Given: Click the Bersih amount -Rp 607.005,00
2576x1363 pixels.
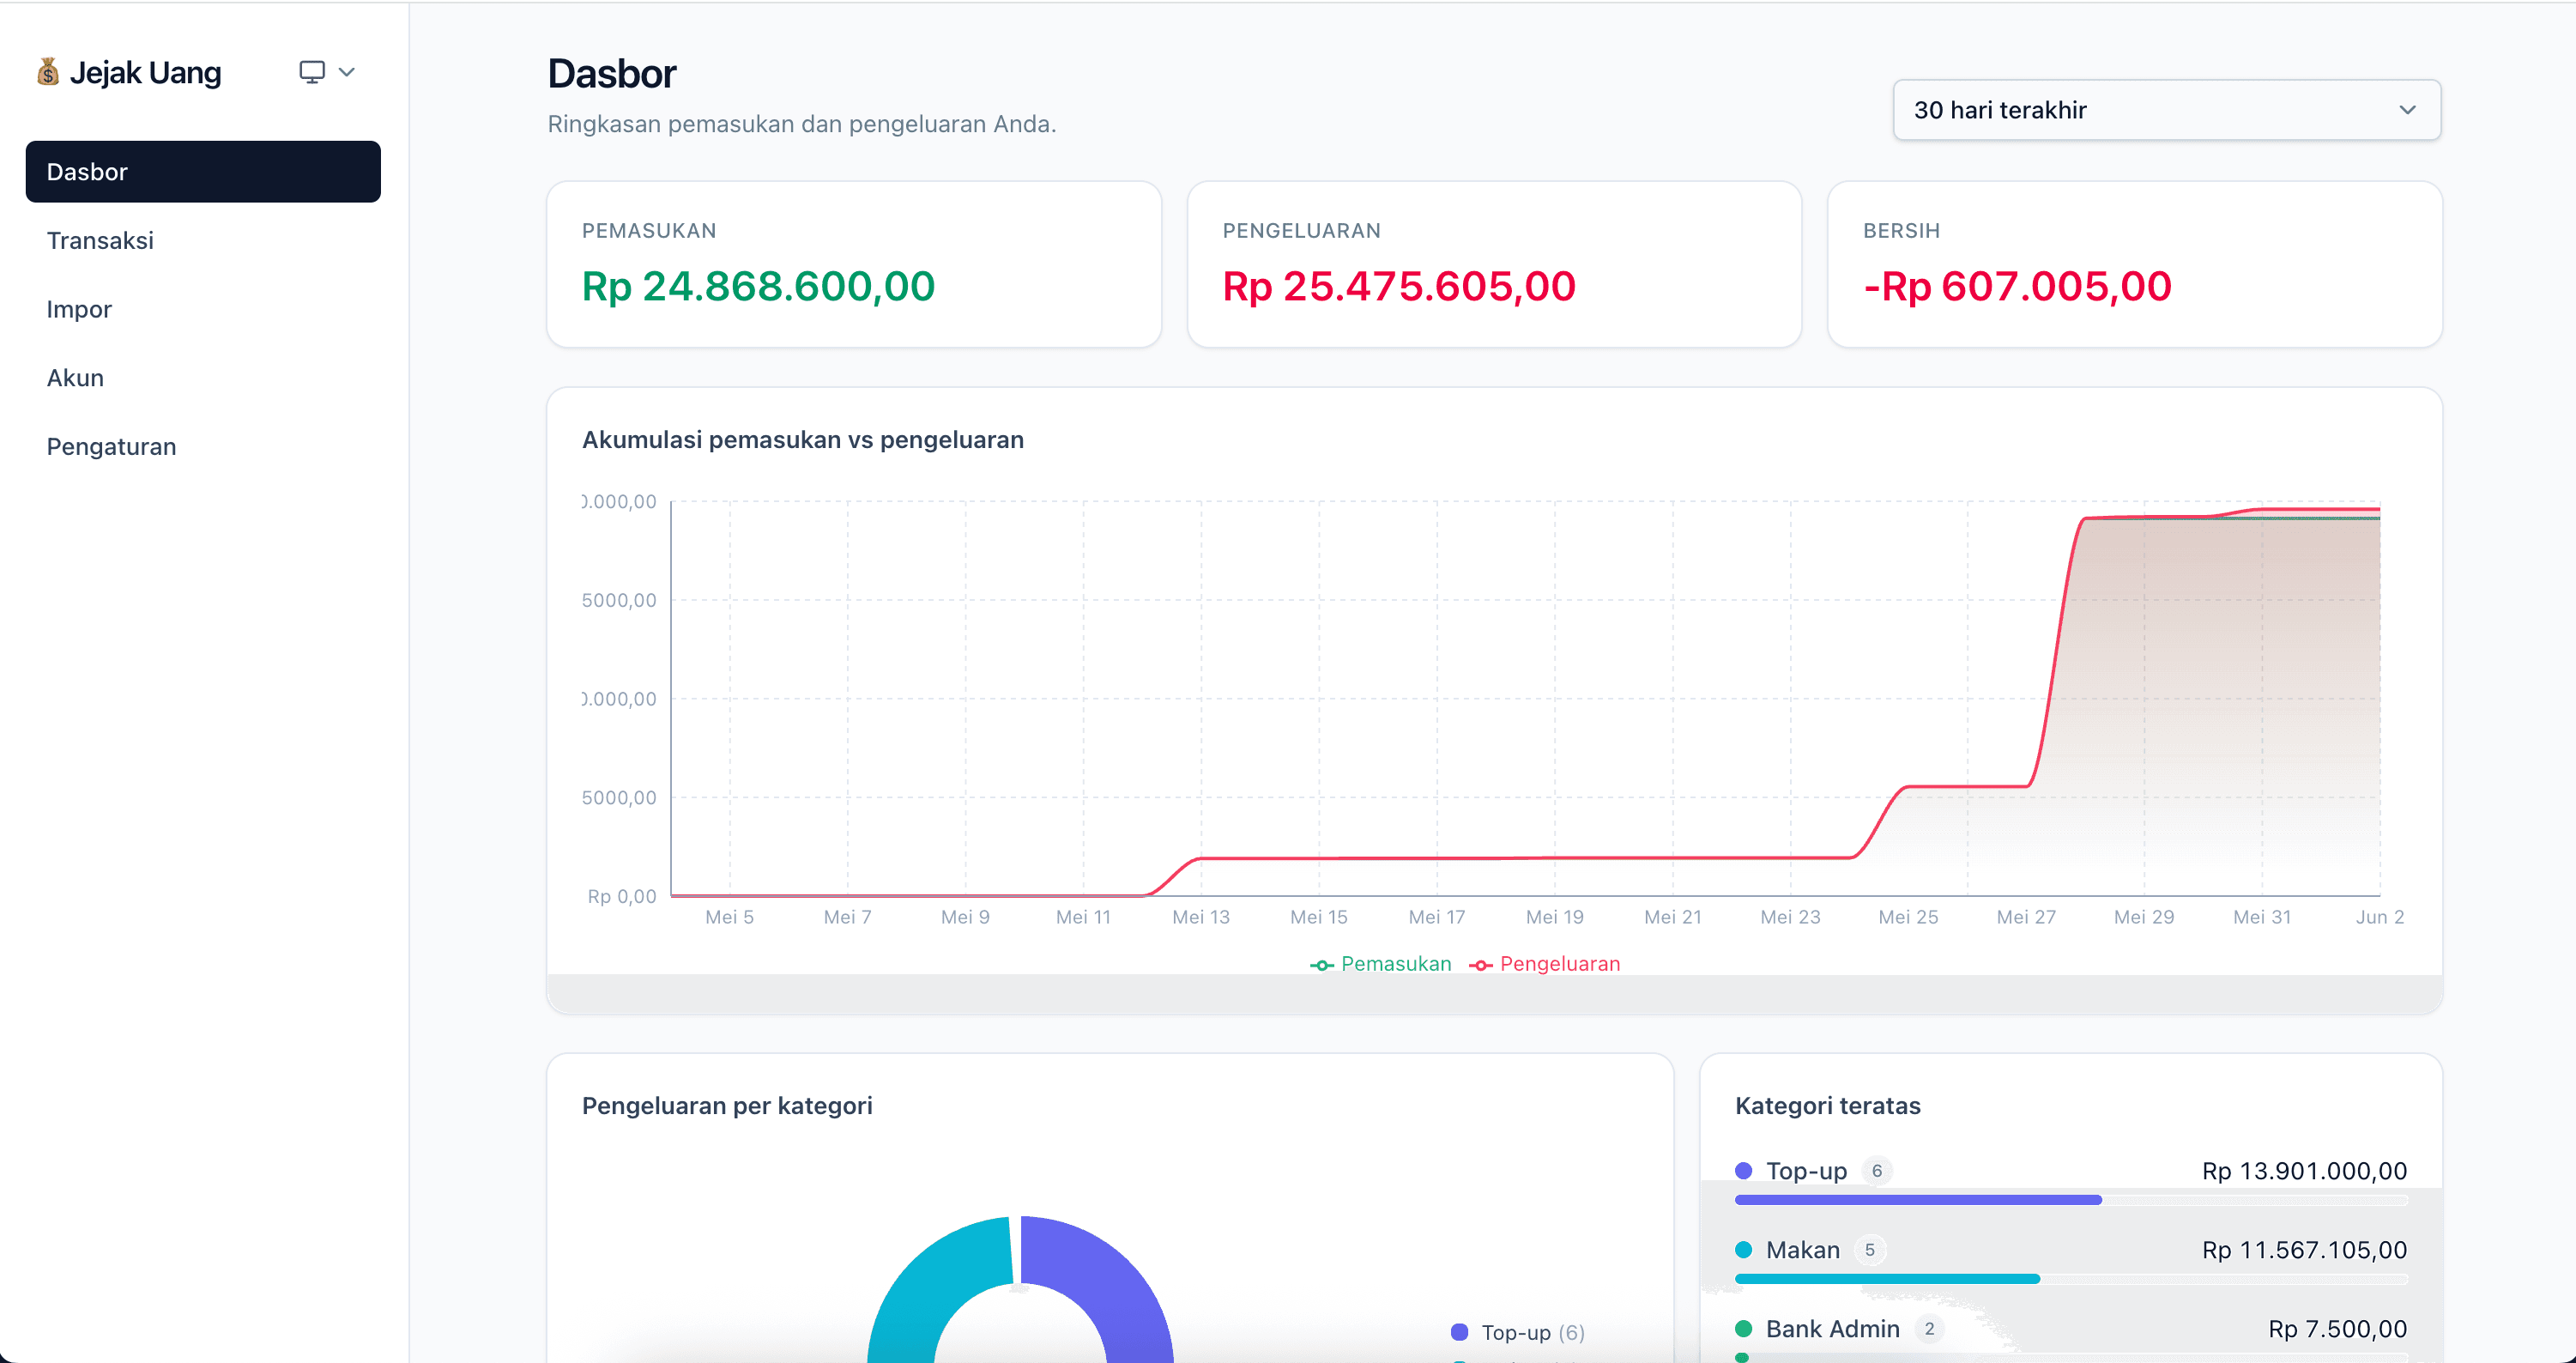Looking at the screenshot, I should pyautogui.click(x=2018, y=287).
